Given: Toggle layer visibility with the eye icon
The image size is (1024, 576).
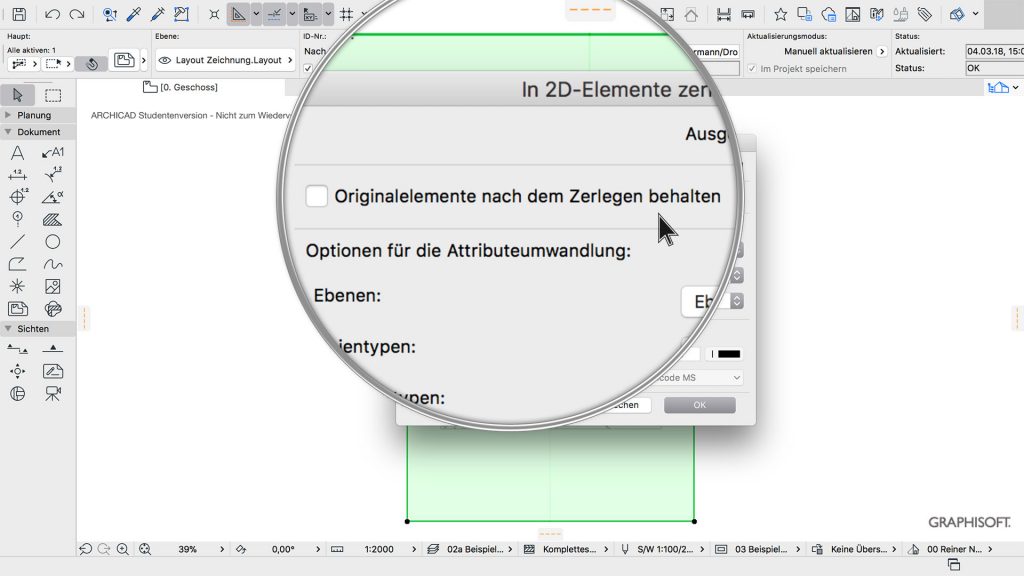Looking at the screenshot, I should coord(166,59).
